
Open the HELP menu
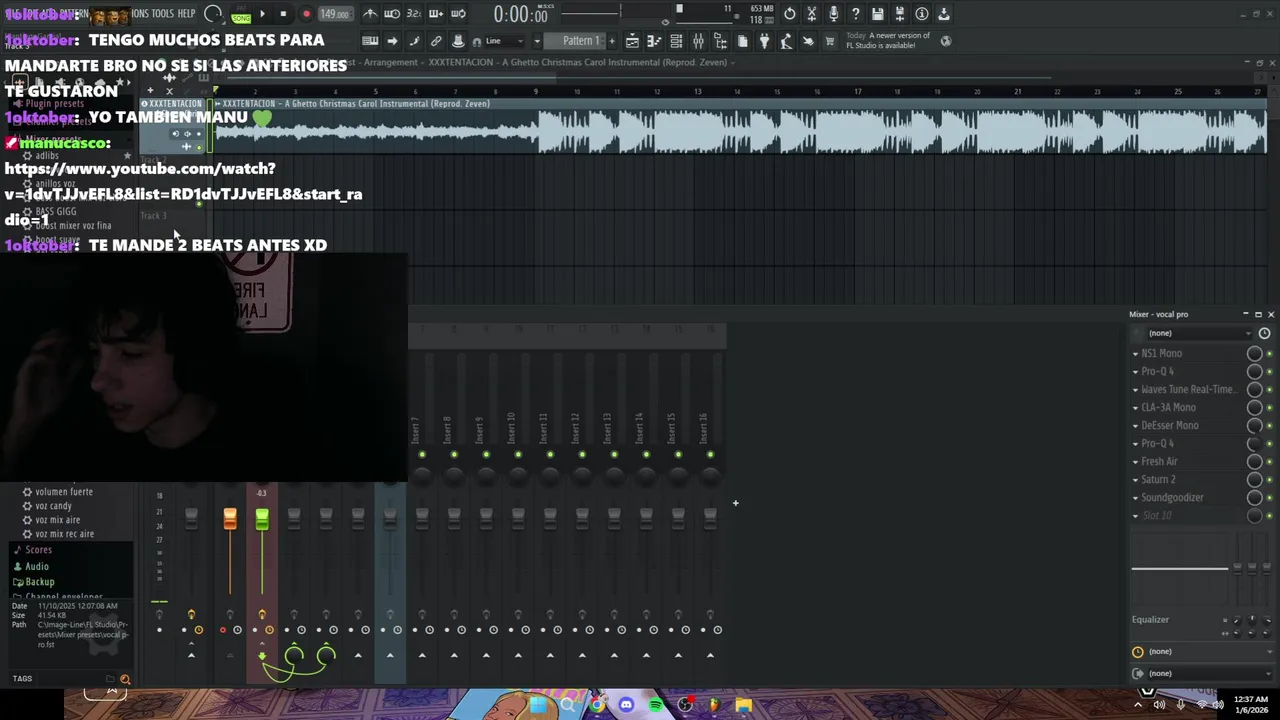point(187,14)
